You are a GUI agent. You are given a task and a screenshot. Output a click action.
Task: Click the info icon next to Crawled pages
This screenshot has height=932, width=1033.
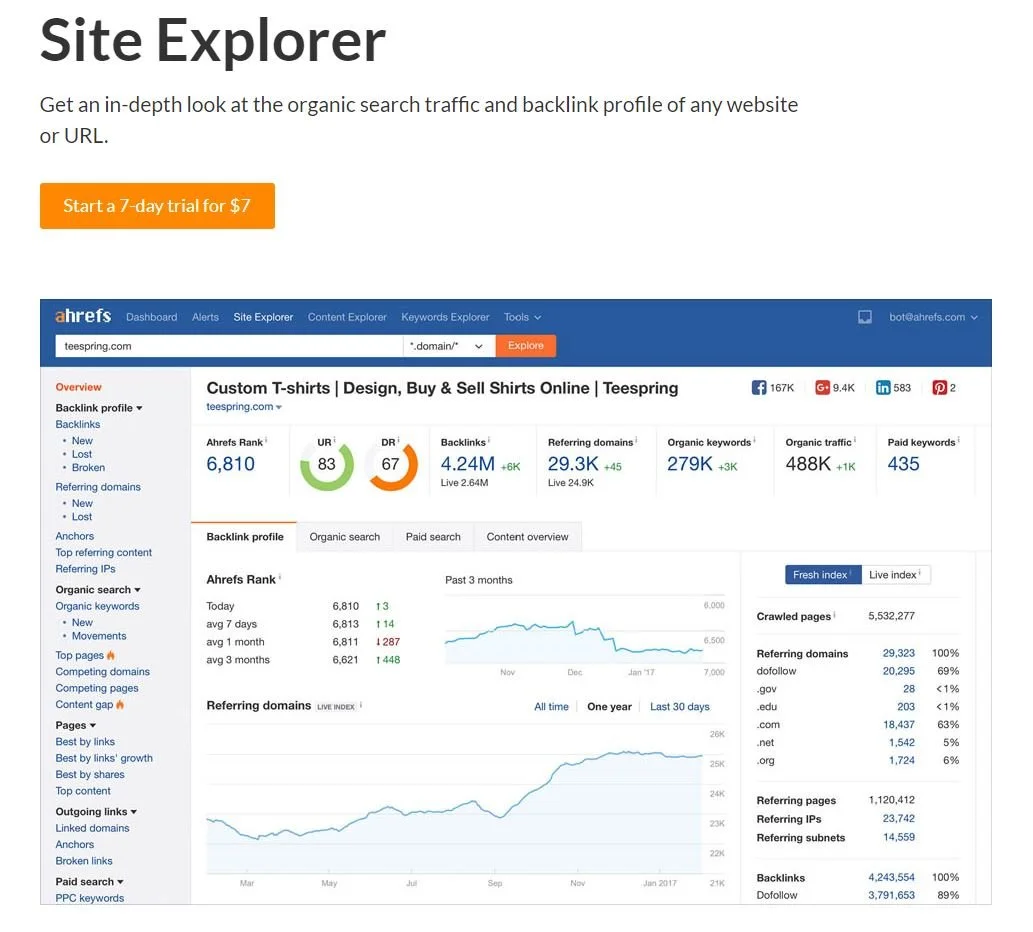pyautogui.click(x=835, y=615)
